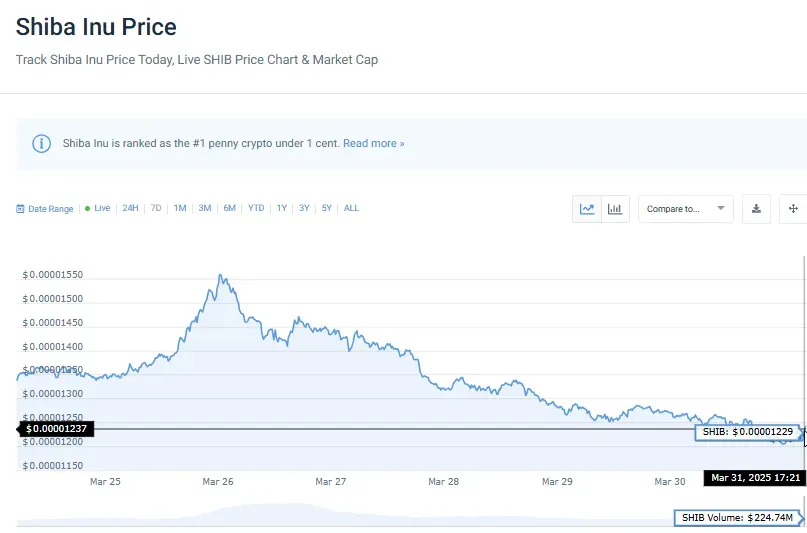Select the 1M time range

pos(180,208)
